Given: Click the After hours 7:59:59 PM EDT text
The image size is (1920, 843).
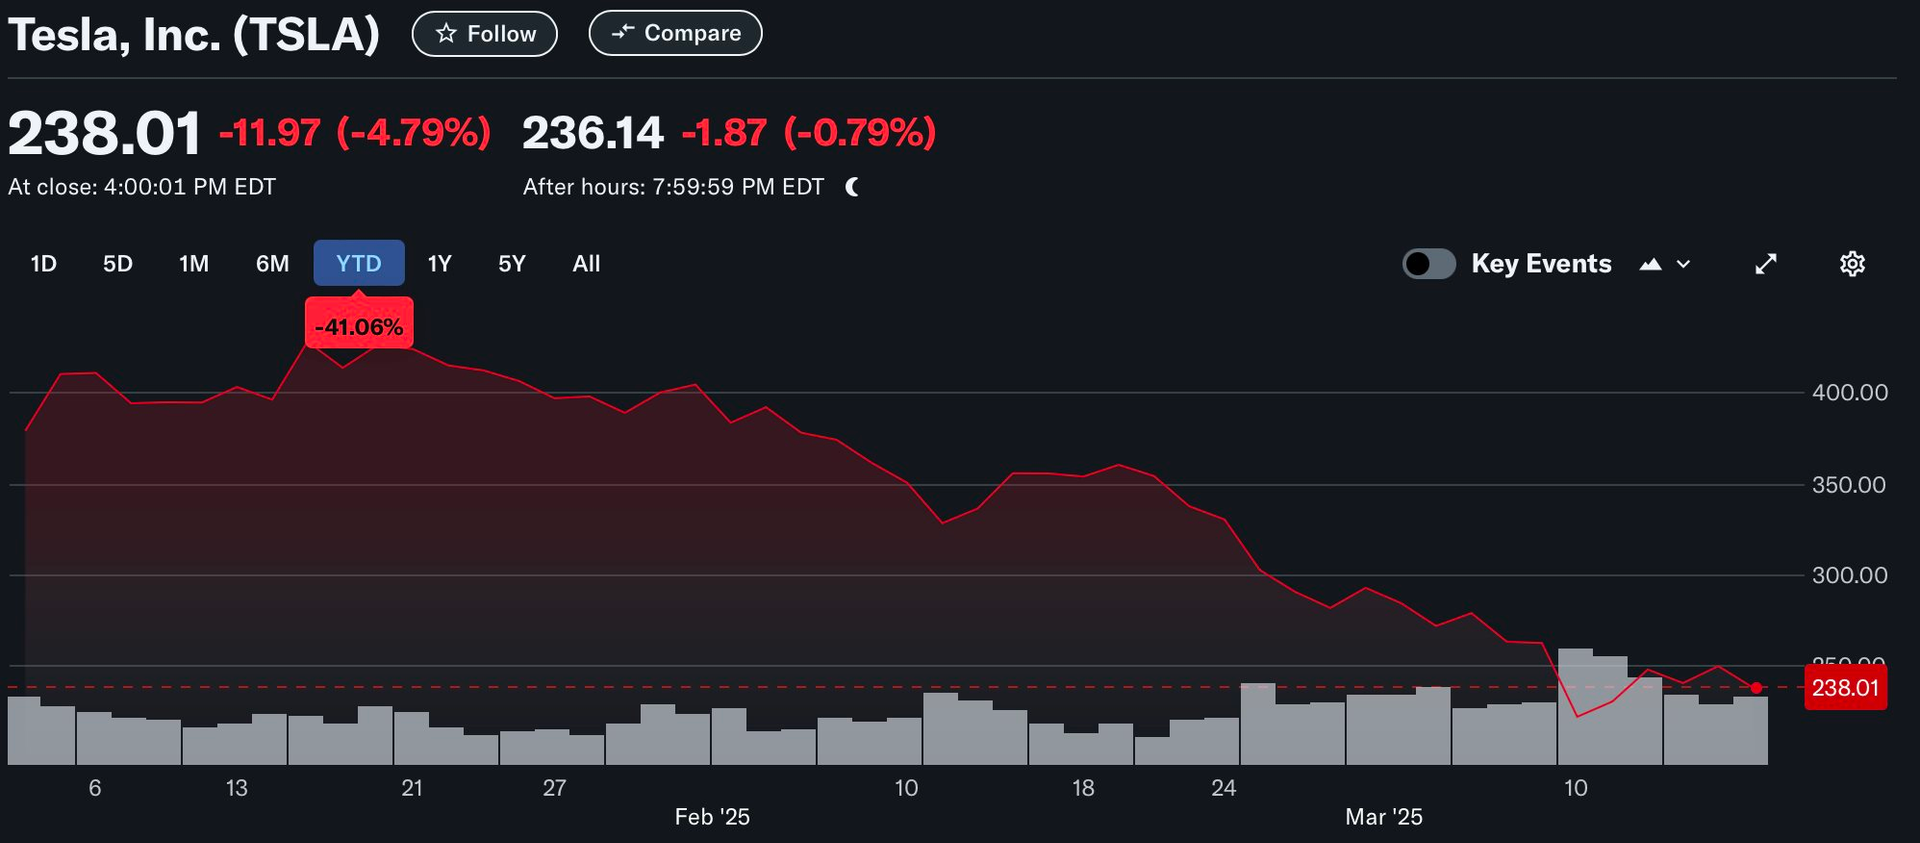Looking at the screenshot, I should tap(673, 187).
